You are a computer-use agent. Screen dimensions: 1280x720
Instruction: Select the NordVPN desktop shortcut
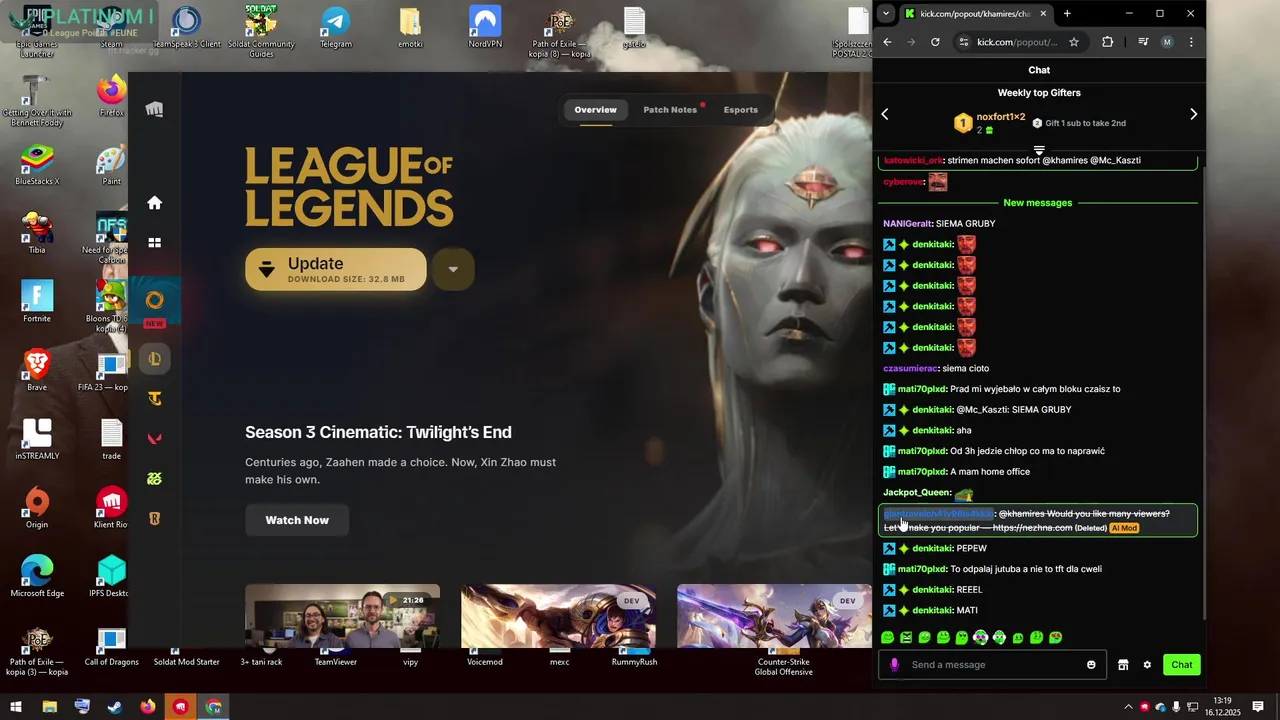[485, 27]
